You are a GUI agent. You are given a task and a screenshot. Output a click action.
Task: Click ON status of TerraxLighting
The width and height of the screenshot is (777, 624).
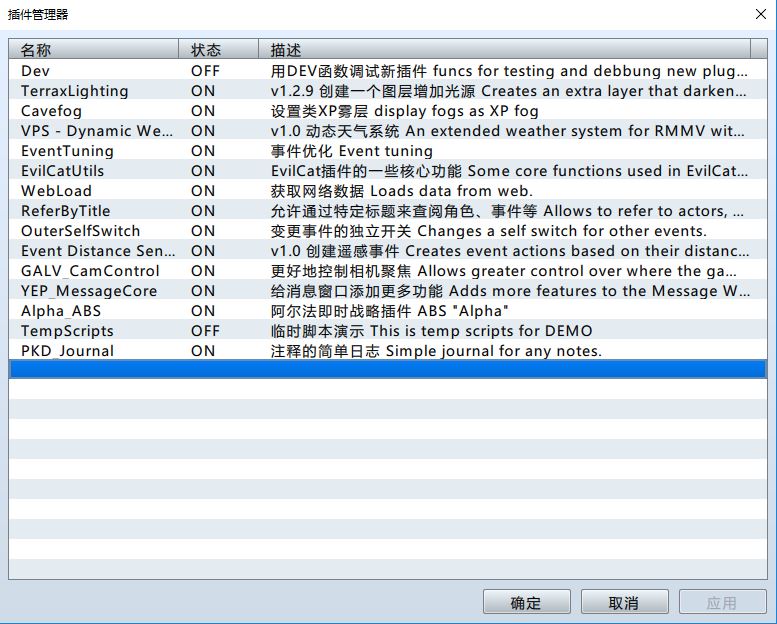click(203, 91)
